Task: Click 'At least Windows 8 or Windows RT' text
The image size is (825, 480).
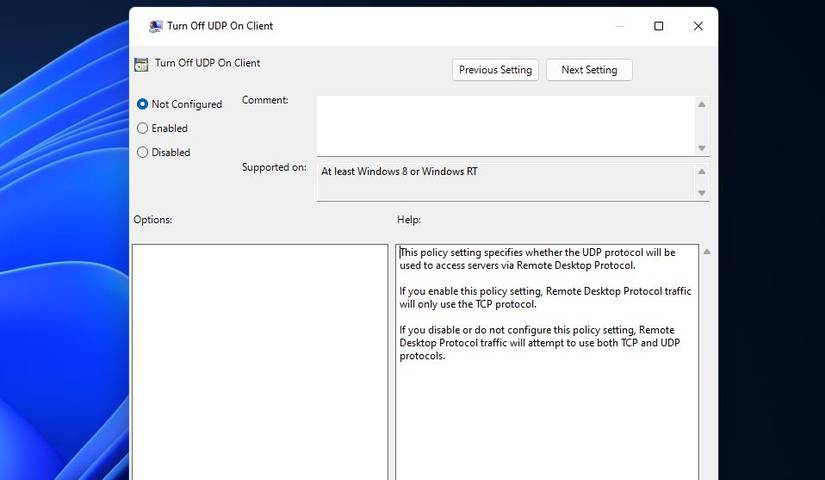Action: (x=399, y=172)
